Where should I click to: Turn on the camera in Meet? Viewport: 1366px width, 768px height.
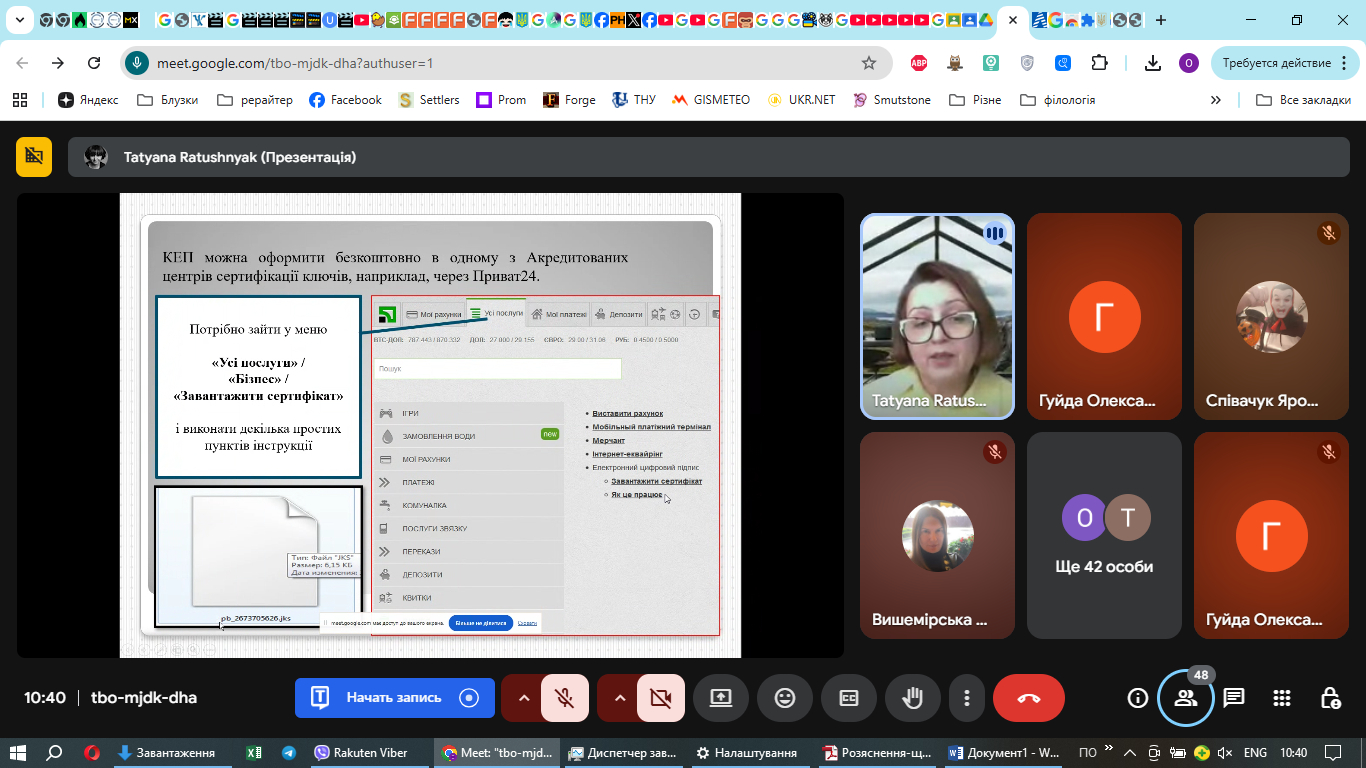click(661, 698)
